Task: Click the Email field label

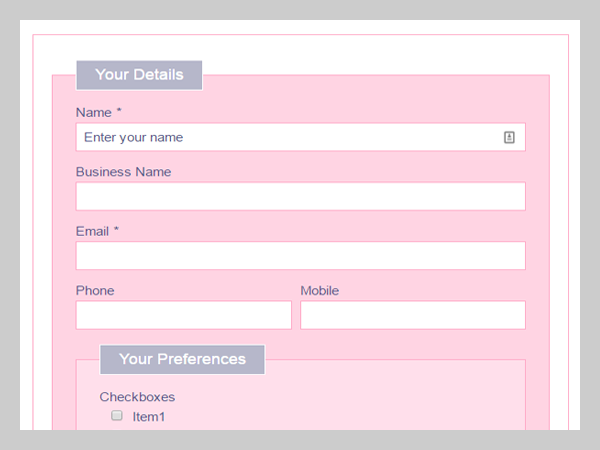Action: pos(93,231)
